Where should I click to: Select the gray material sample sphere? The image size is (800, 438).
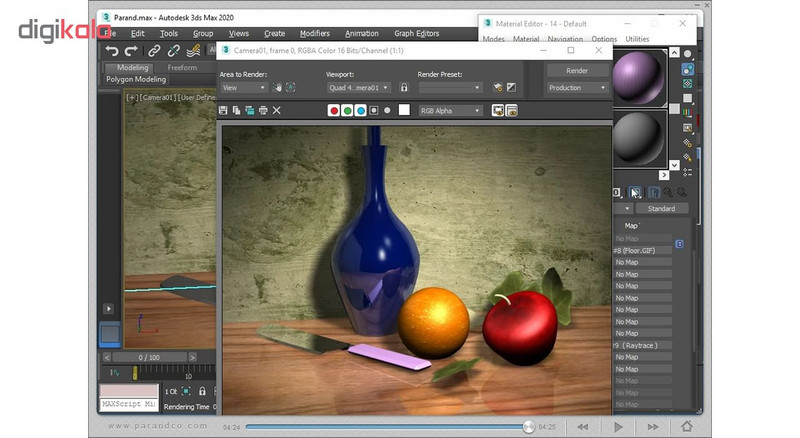[639, 138]
